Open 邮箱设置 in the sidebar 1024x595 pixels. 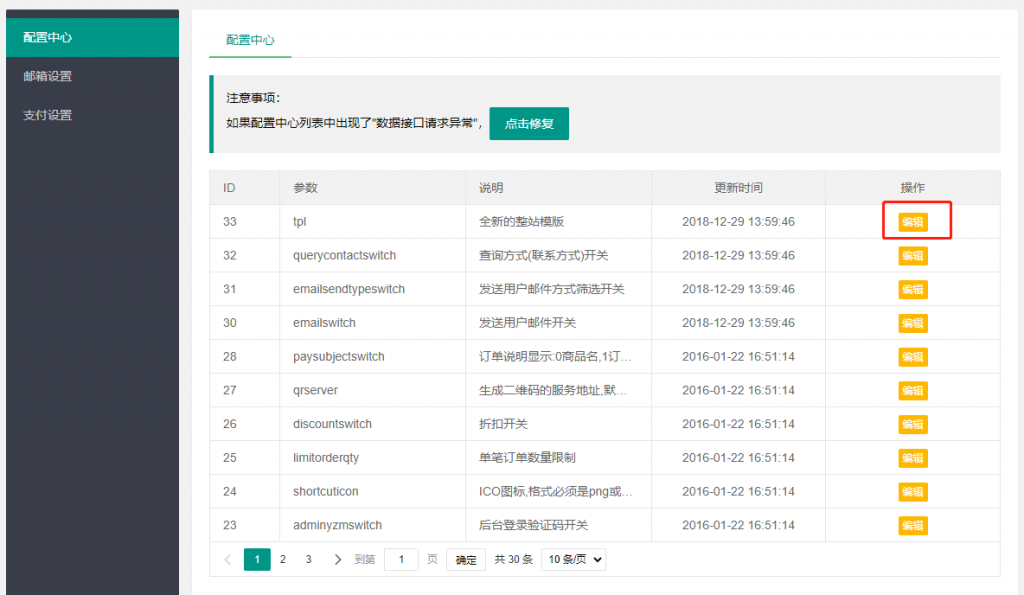[x=48, y=76]
